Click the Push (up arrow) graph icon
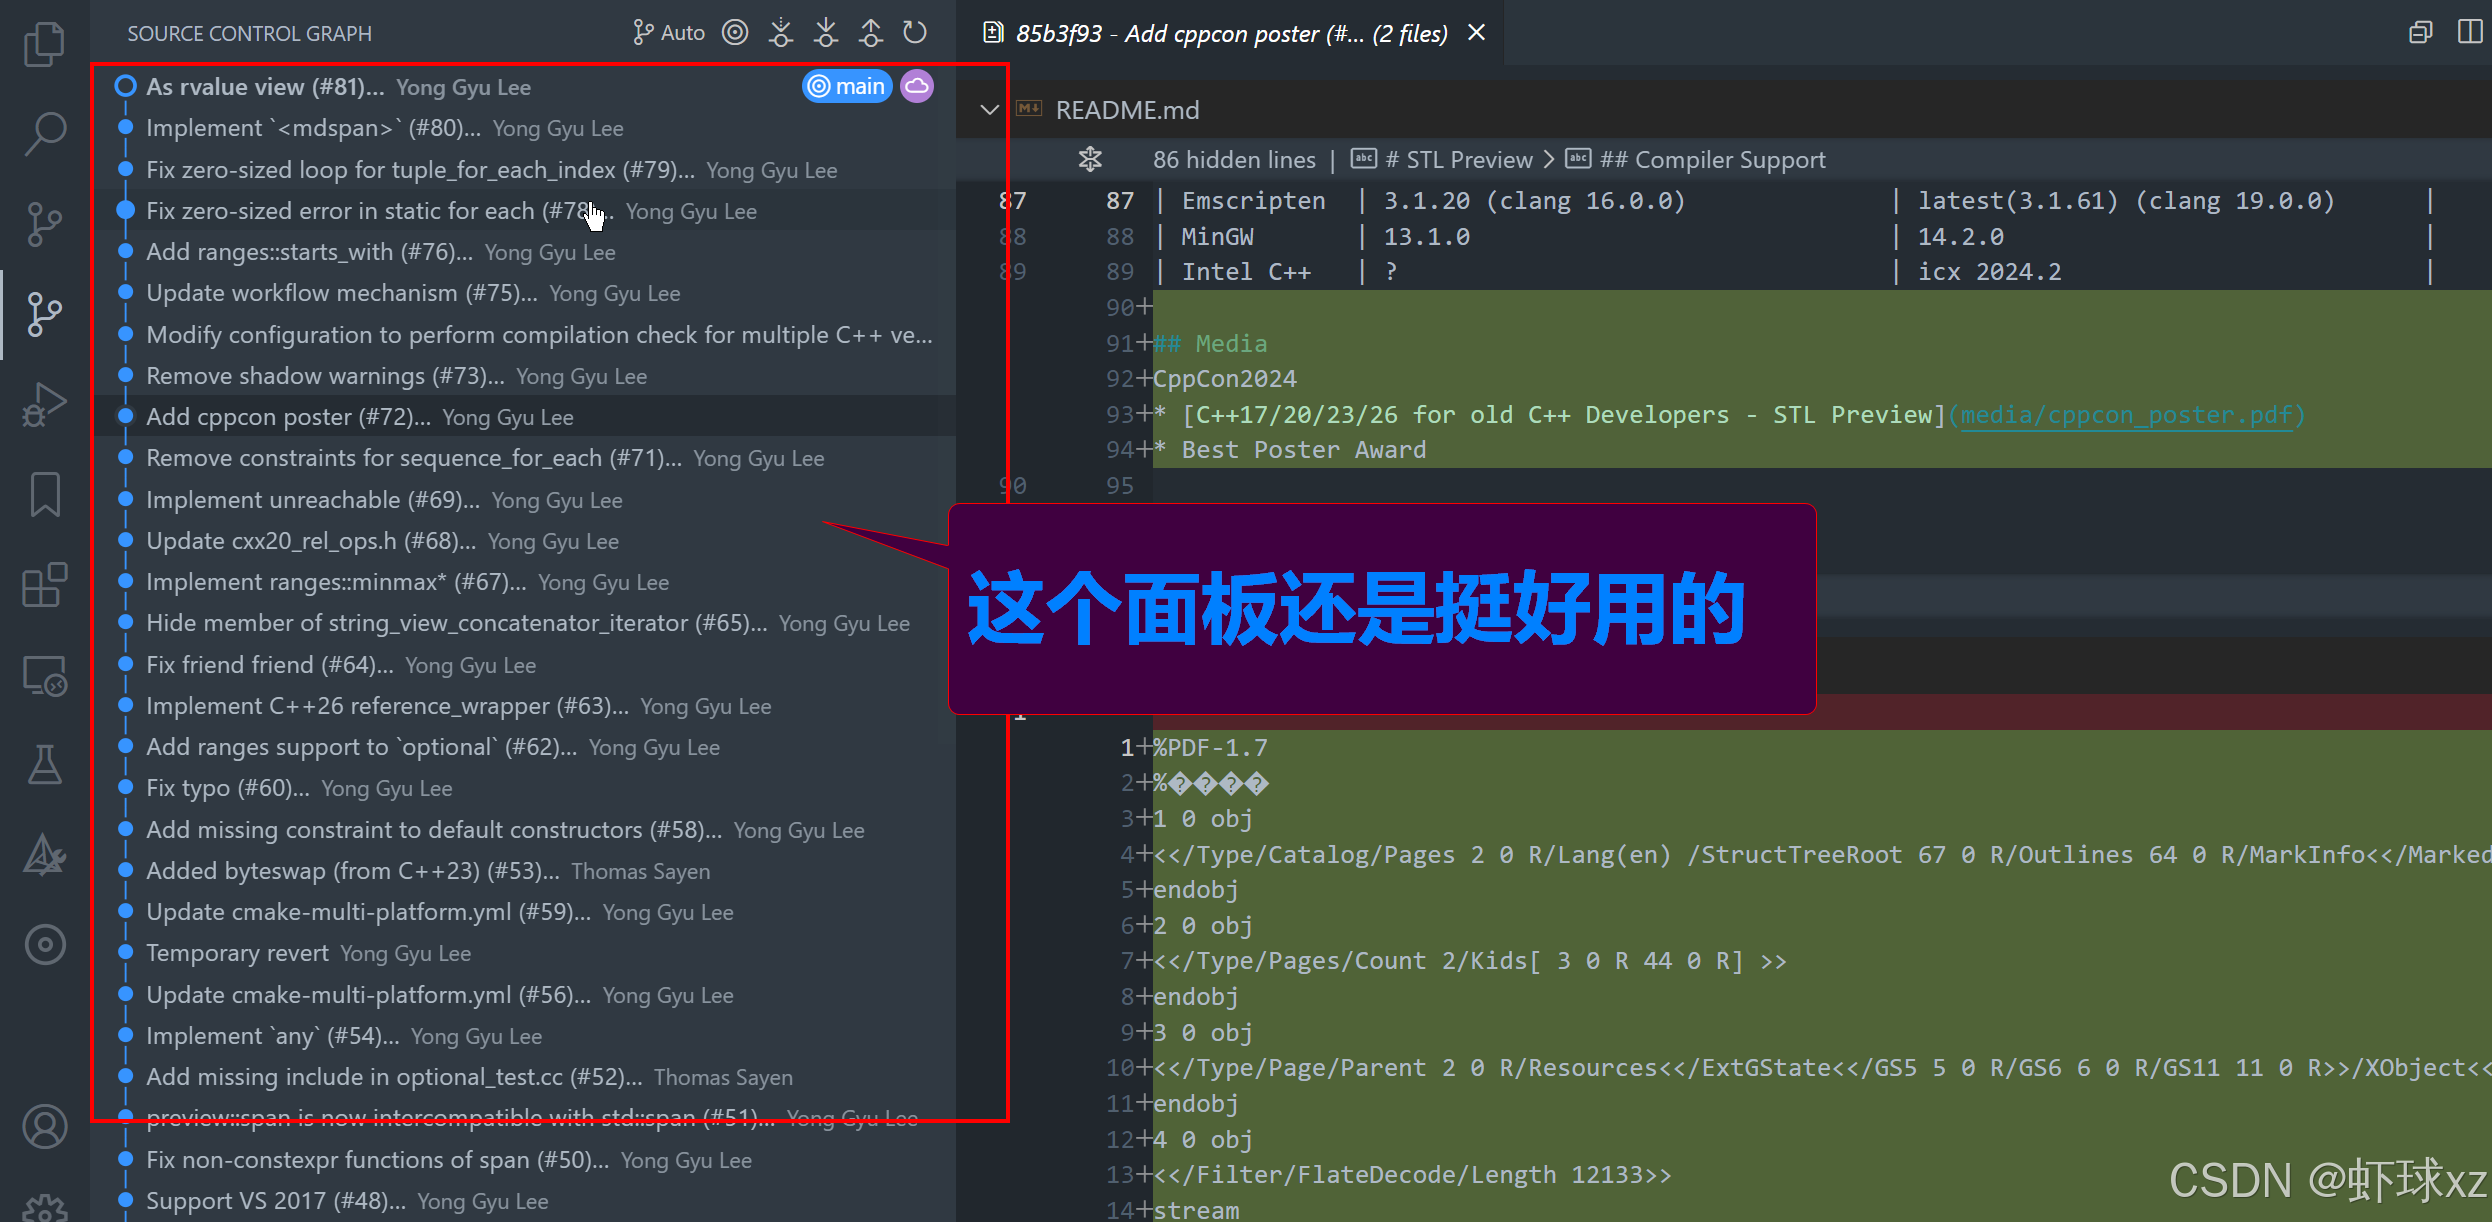The image size is (2492, 1222). (870, 33)
